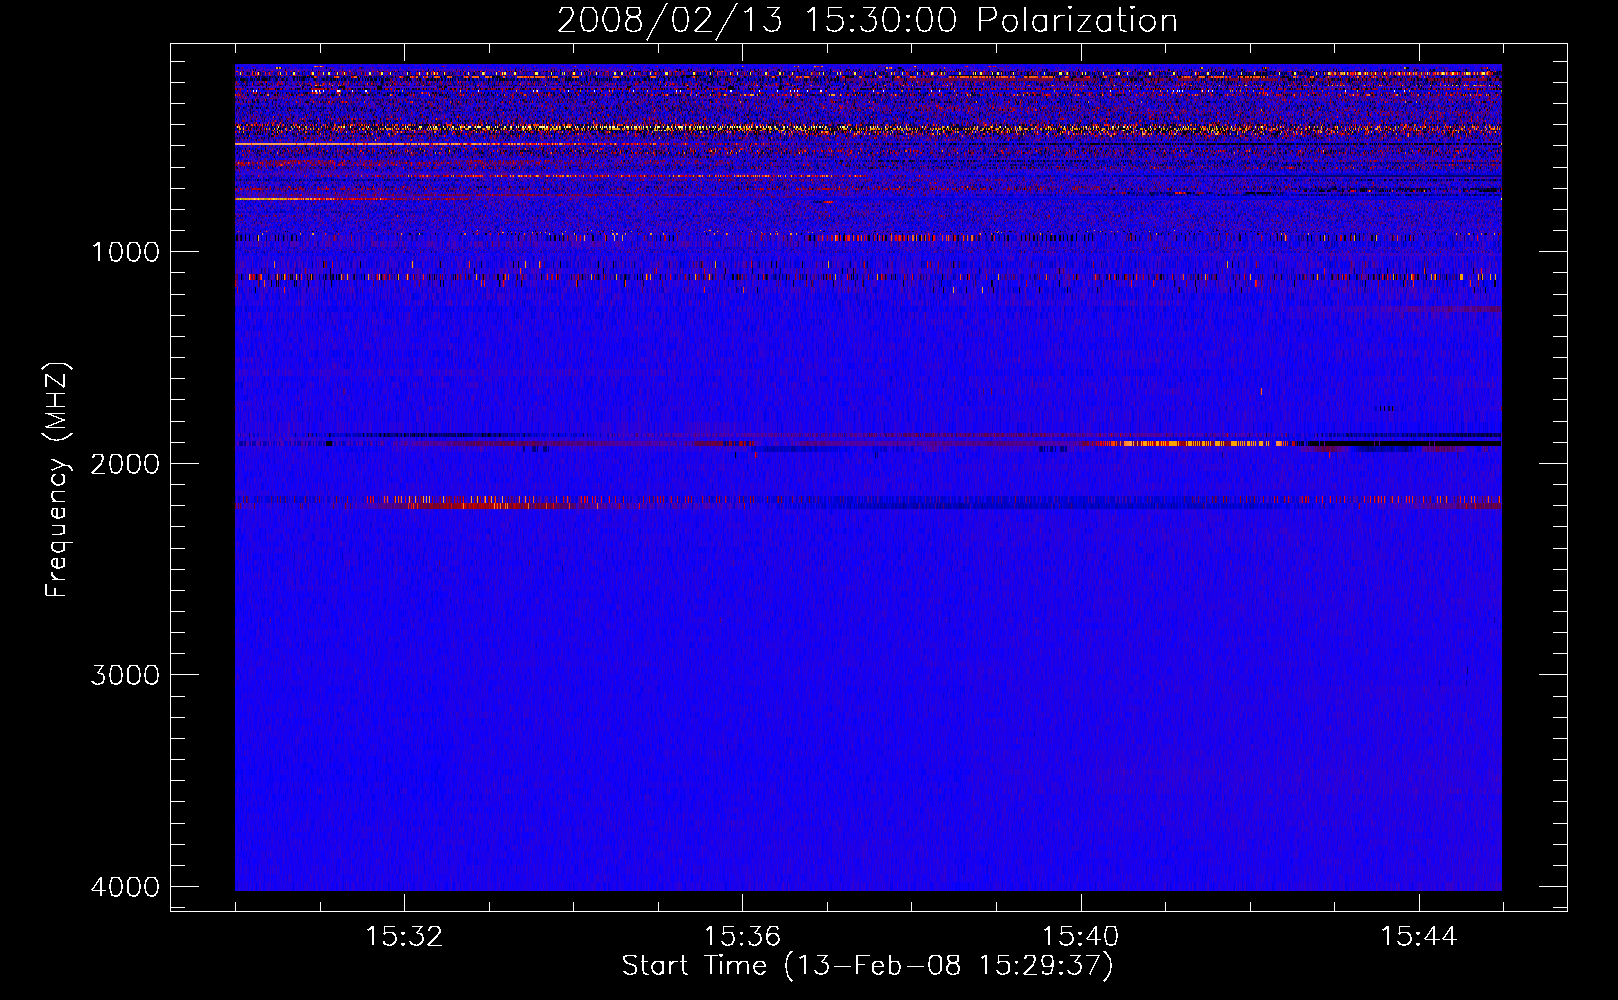Select the "4000" frequency tick label

[125, 887]
